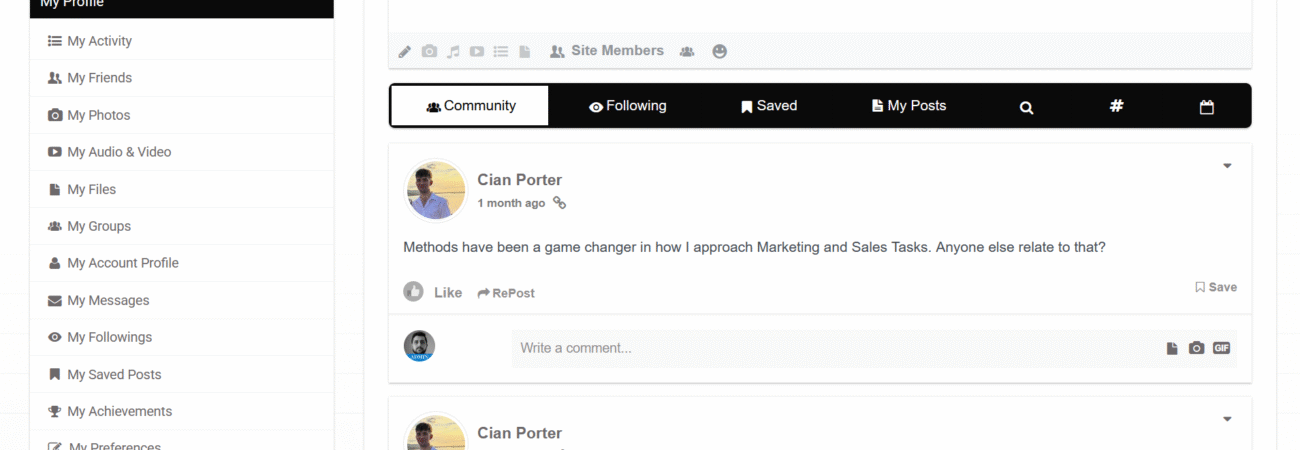Click the camera photo icon in composer toolbar
Image resolution: width=1300 pixels, height=450 pixels.
pos(429,51)
